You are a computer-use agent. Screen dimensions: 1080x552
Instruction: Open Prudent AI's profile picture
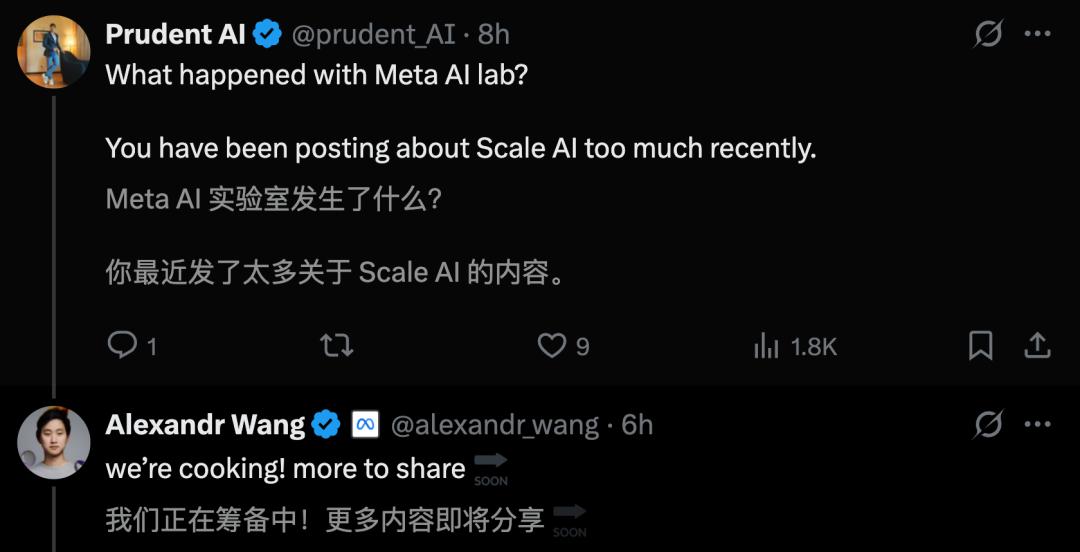click(54, 52)
